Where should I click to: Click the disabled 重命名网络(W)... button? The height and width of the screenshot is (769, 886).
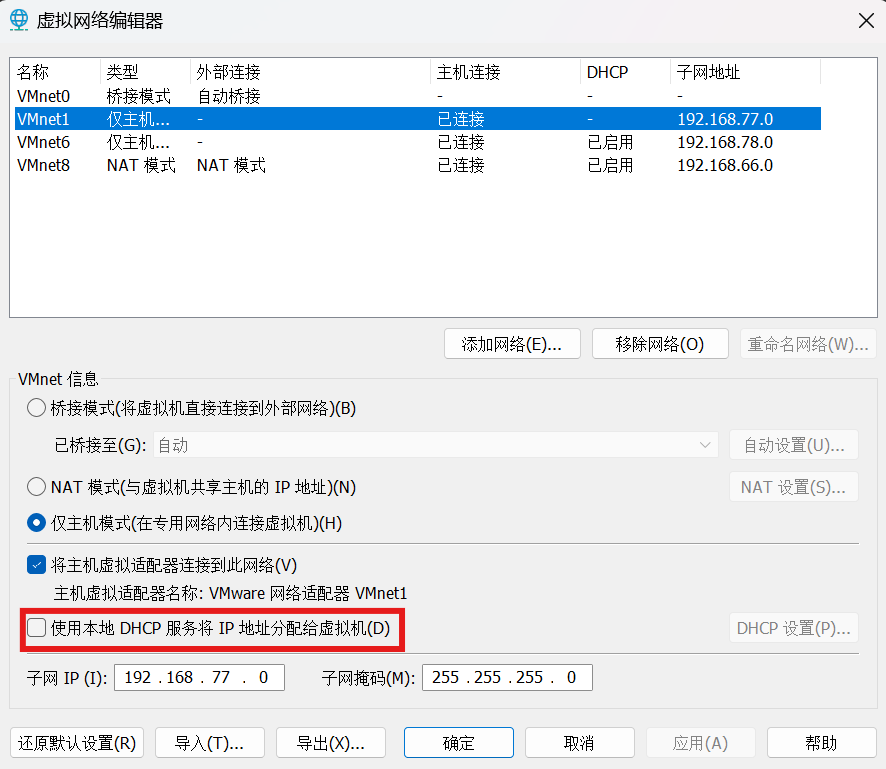pos(808,344)
